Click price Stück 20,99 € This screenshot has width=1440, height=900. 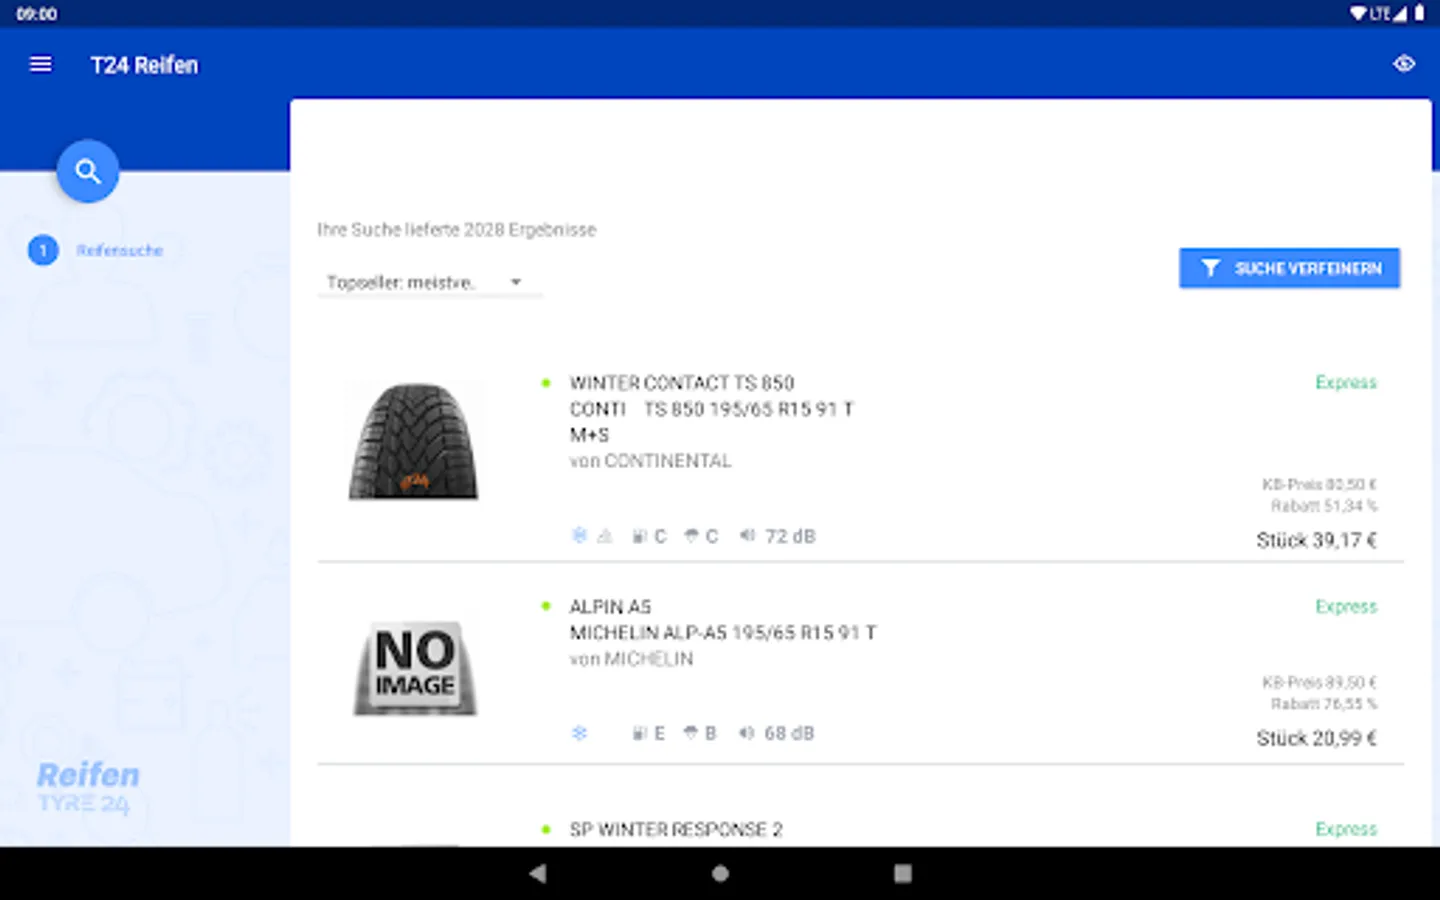[1317, 739]
